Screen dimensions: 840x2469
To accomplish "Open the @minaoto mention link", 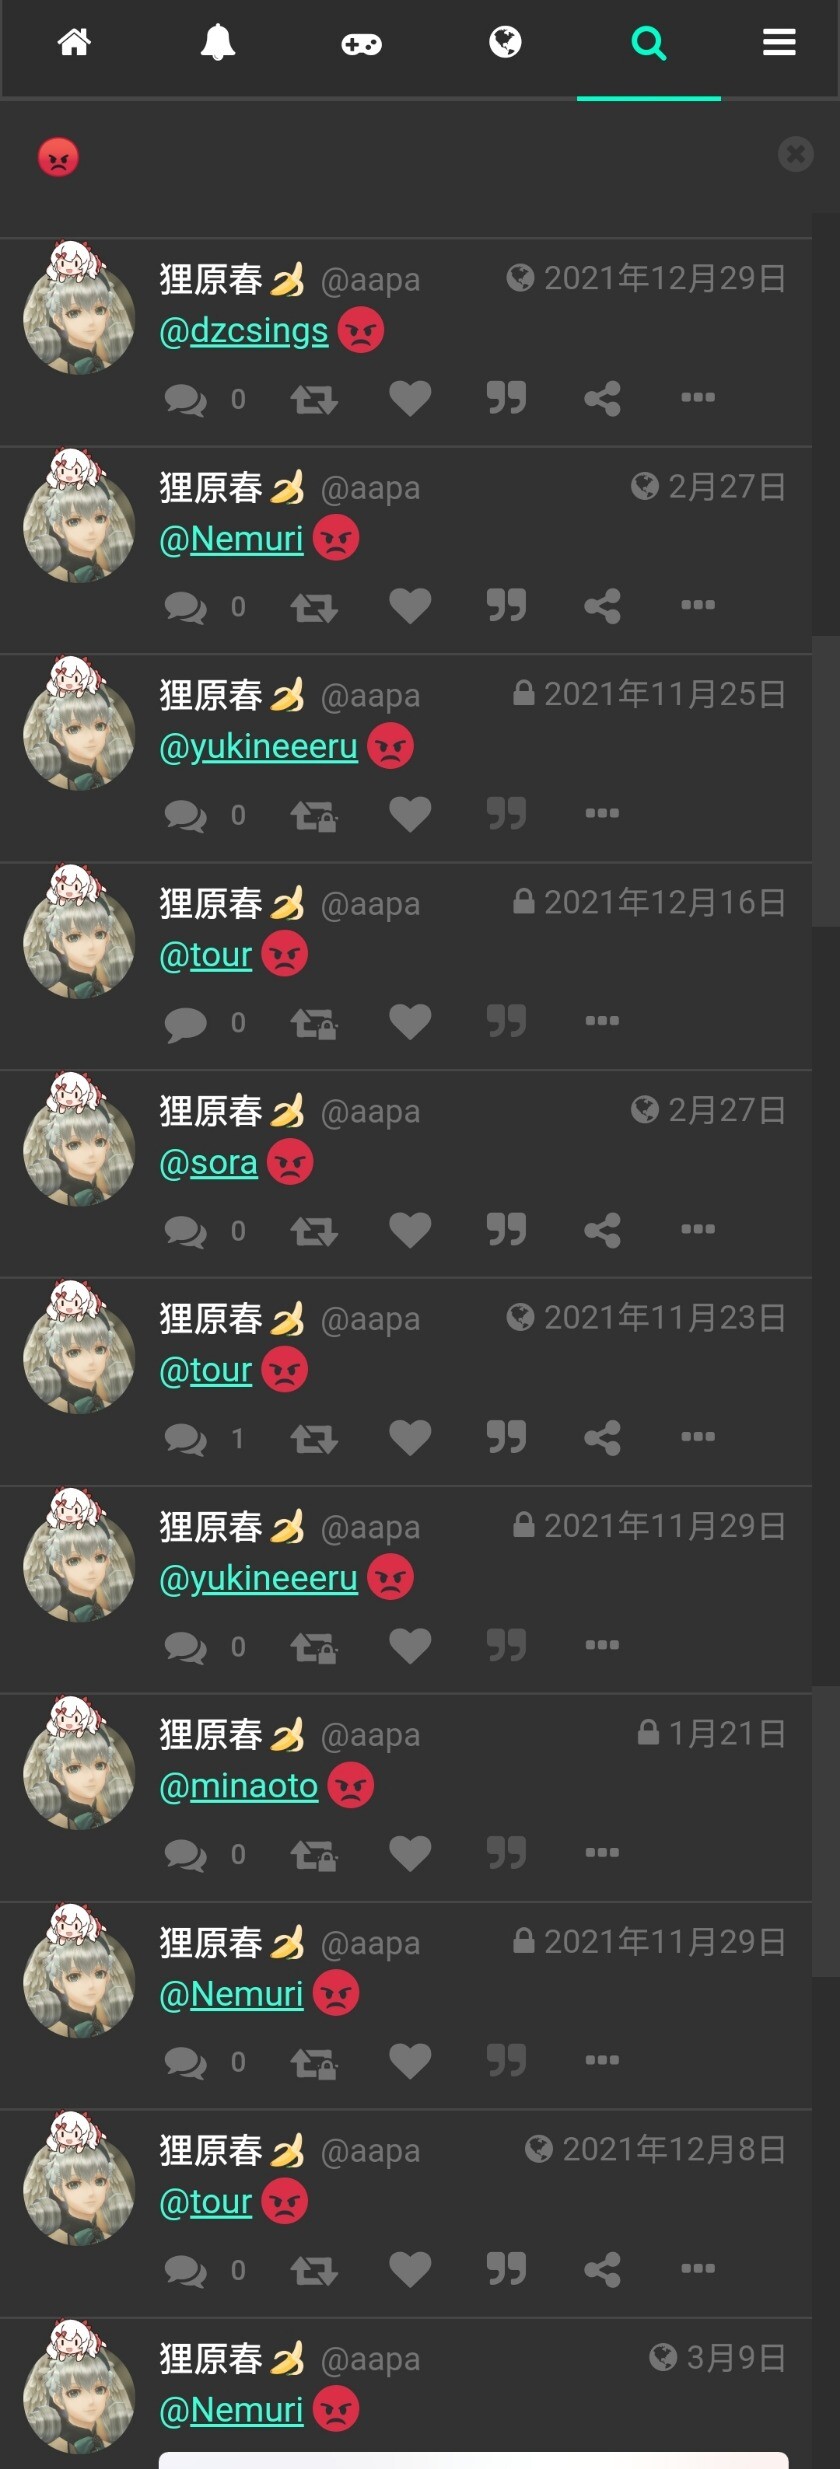I will tap(239, 1786).
